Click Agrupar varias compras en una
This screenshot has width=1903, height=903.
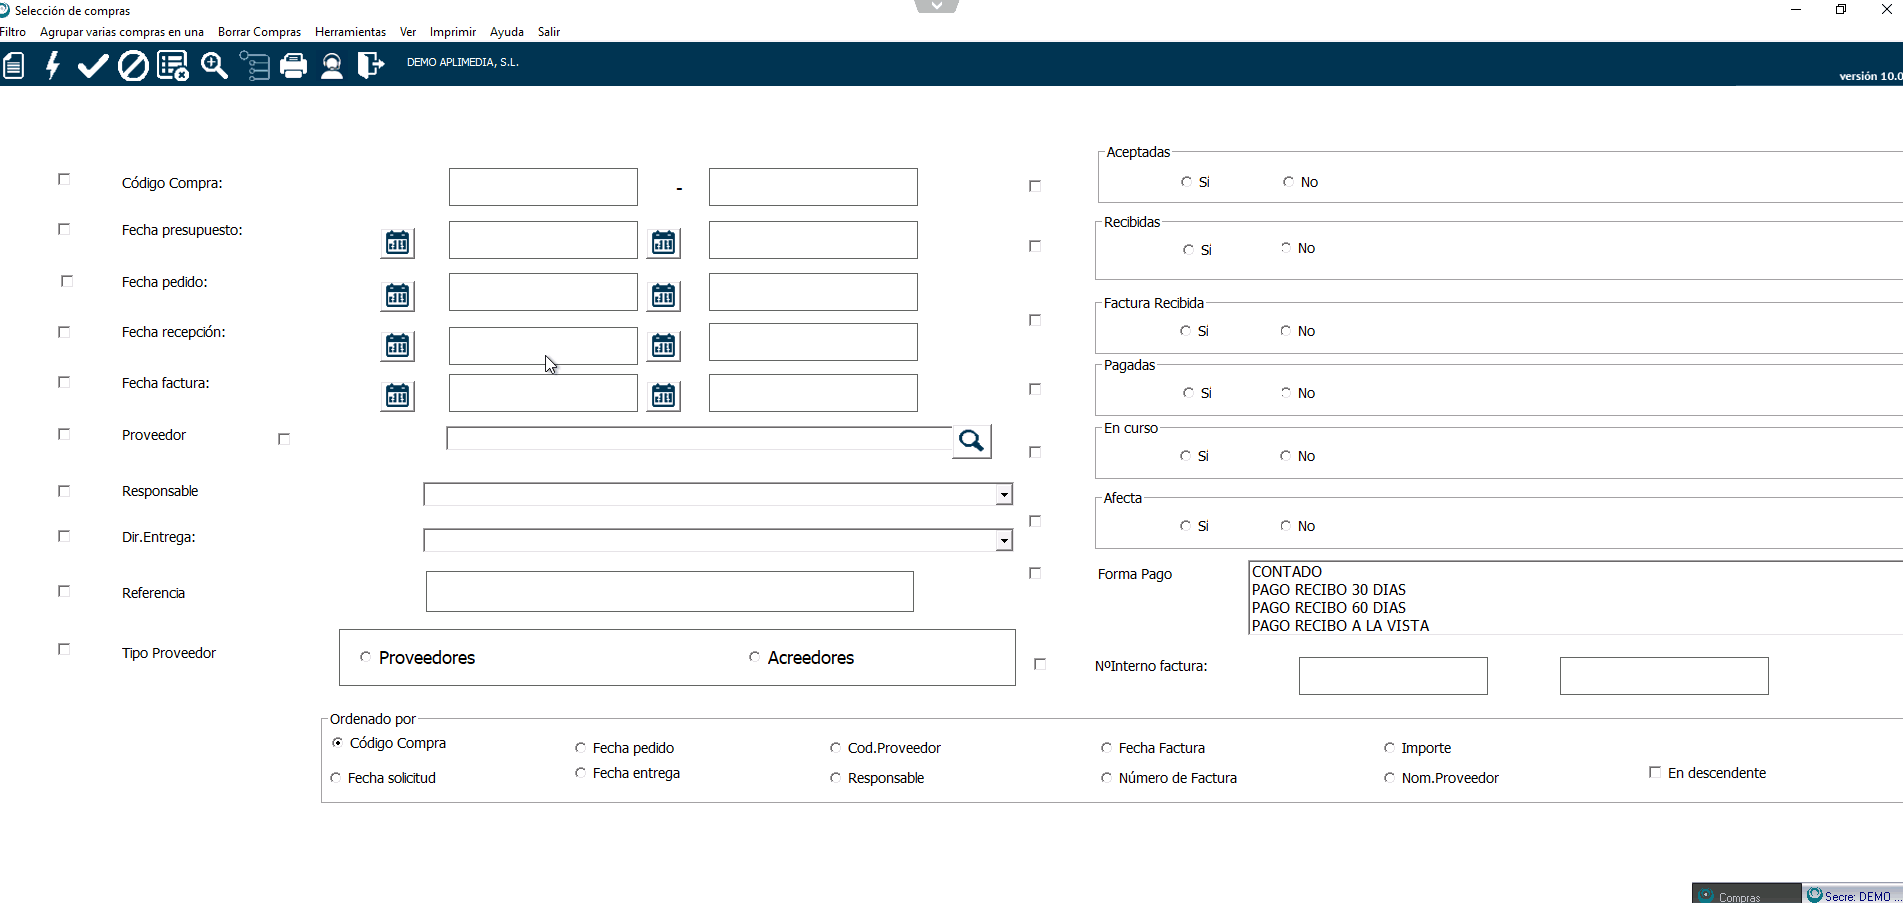[x=122, y=32]
